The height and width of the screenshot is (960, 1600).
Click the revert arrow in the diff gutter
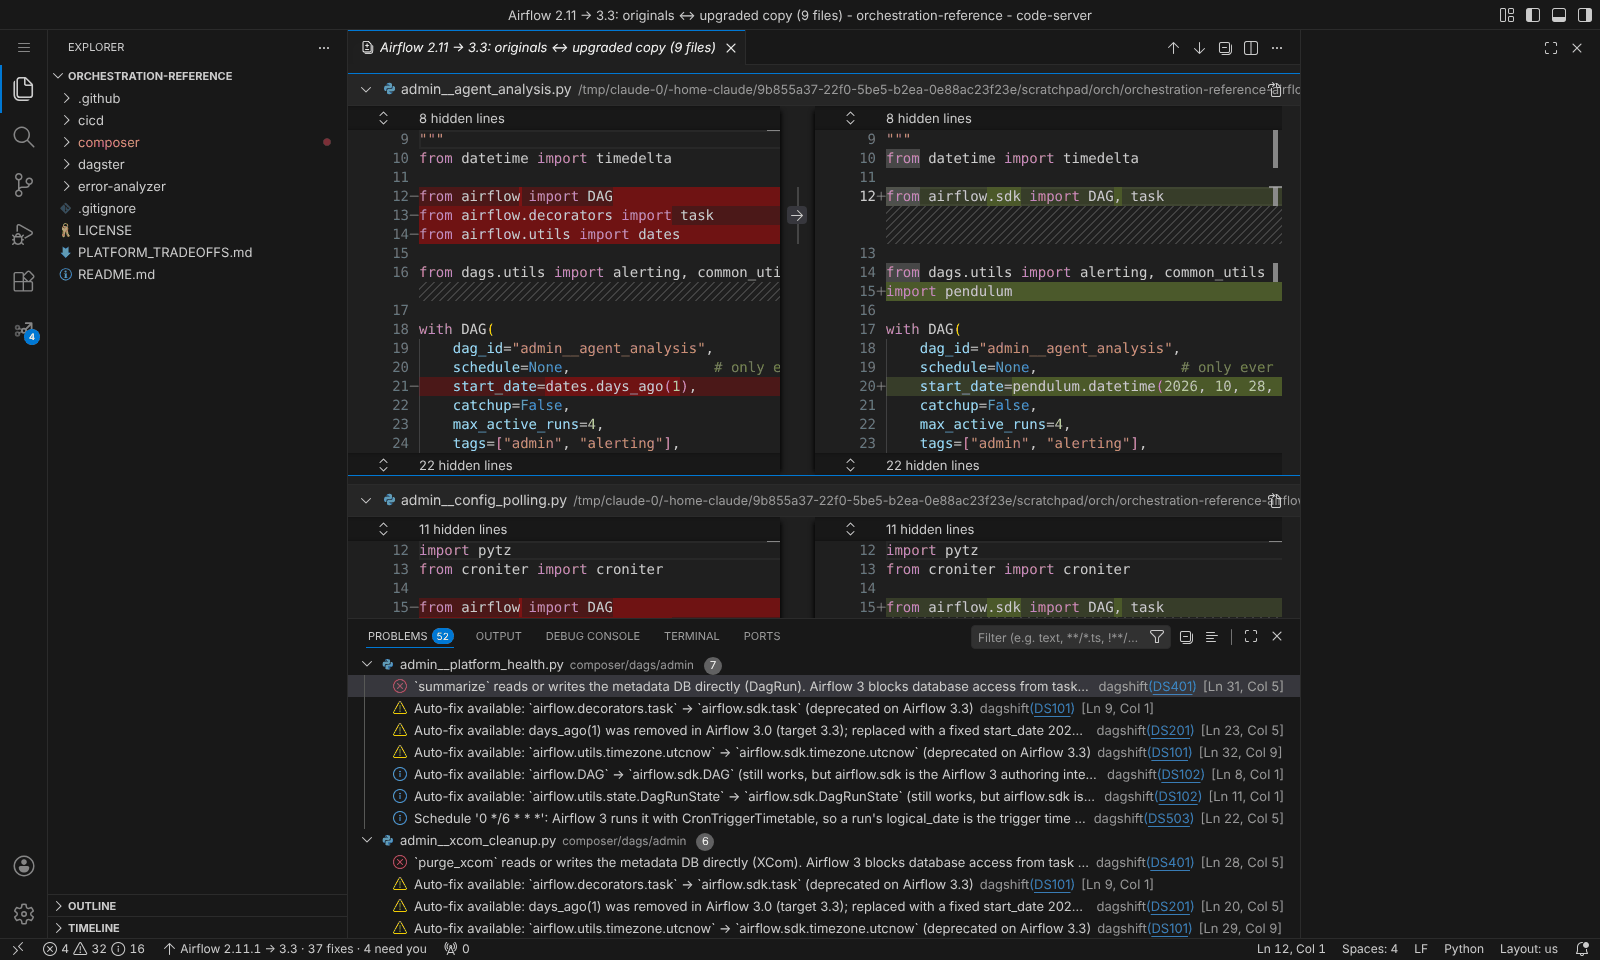[797, 215]
